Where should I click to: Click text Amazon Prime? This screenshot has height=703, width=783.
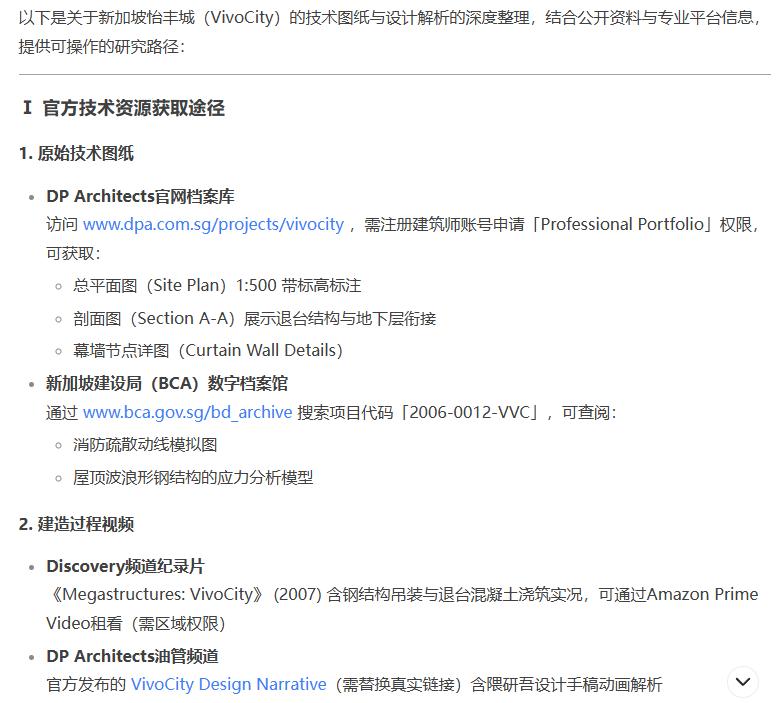click(702, 594)
